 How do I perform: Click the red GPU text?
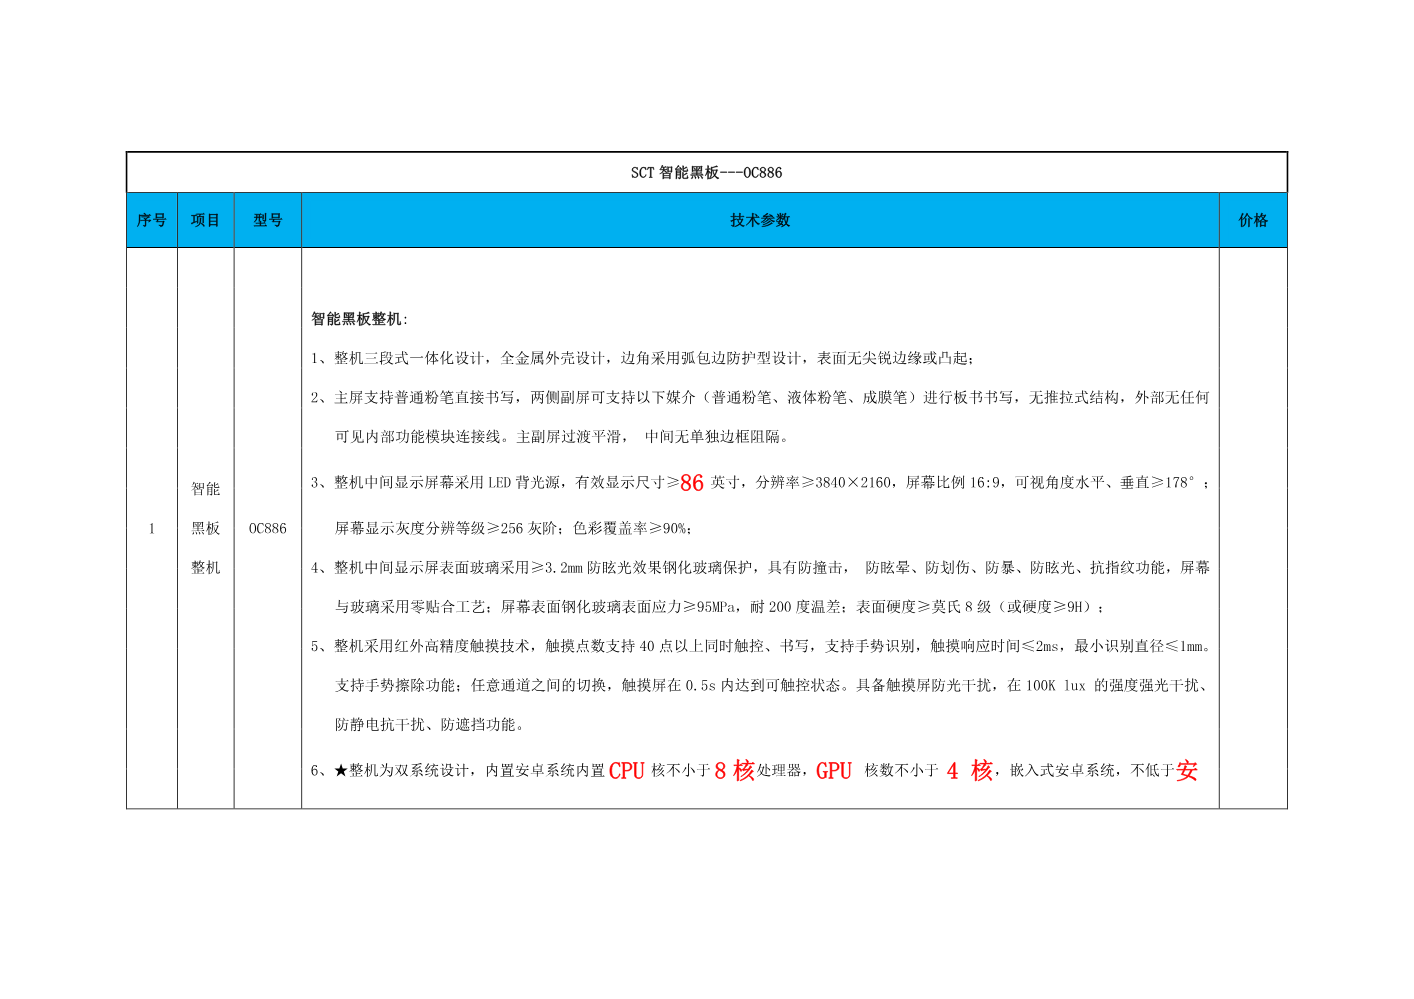(833, 772)
